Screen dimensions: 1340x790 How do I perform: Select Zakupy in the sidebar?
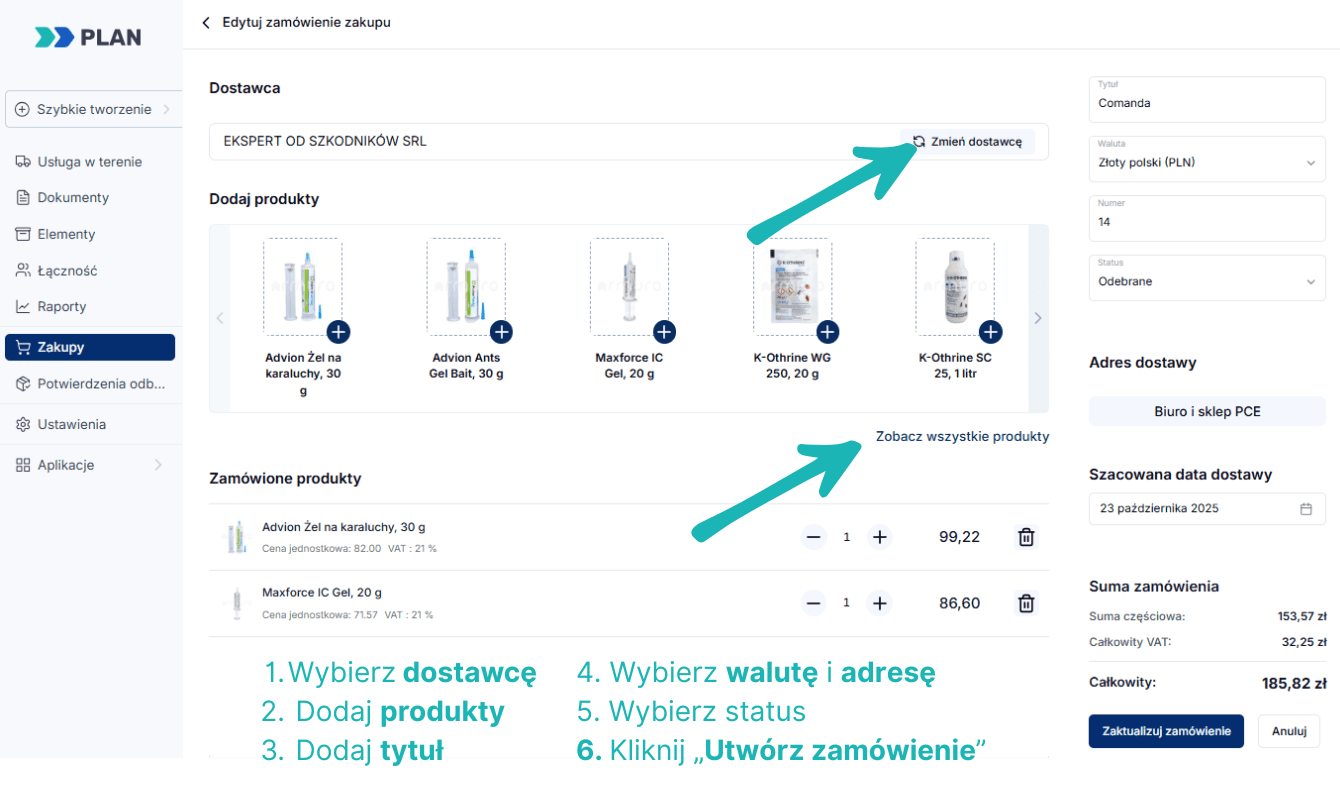[x=90, y=347]
